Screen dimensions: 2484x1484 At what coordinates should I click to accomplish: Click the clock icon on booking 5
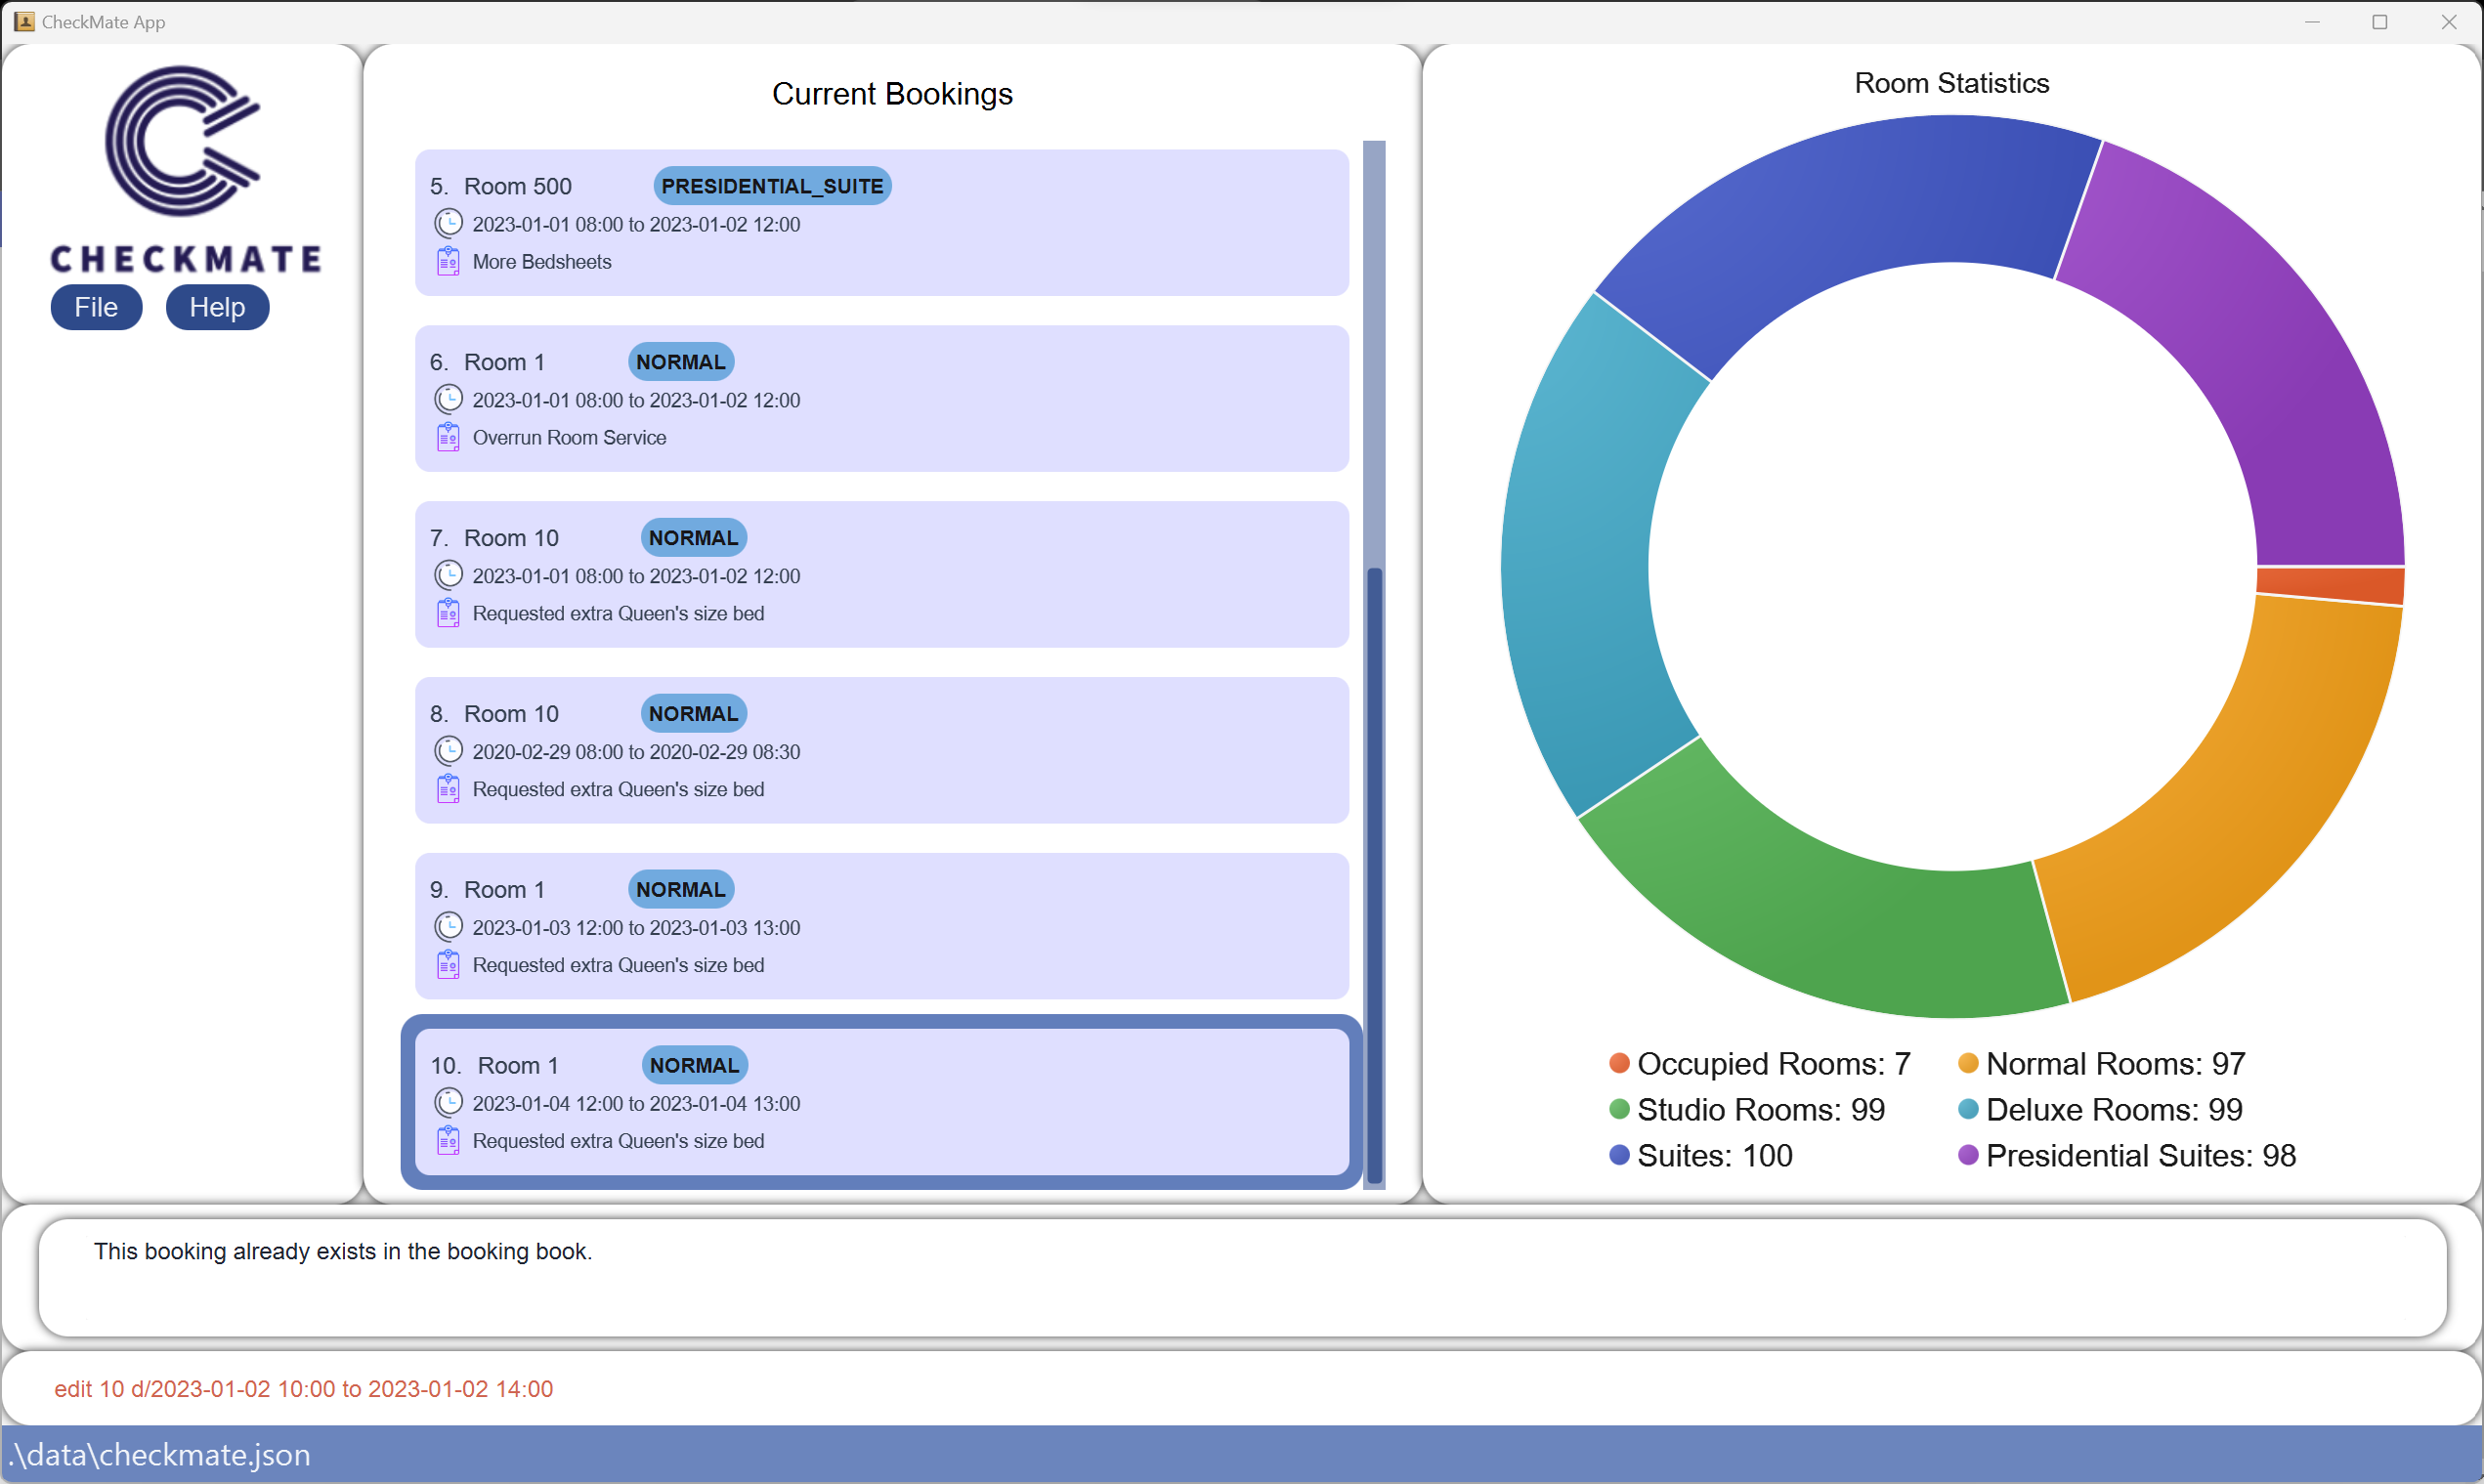pyautogui.click(x=448, y=223)
